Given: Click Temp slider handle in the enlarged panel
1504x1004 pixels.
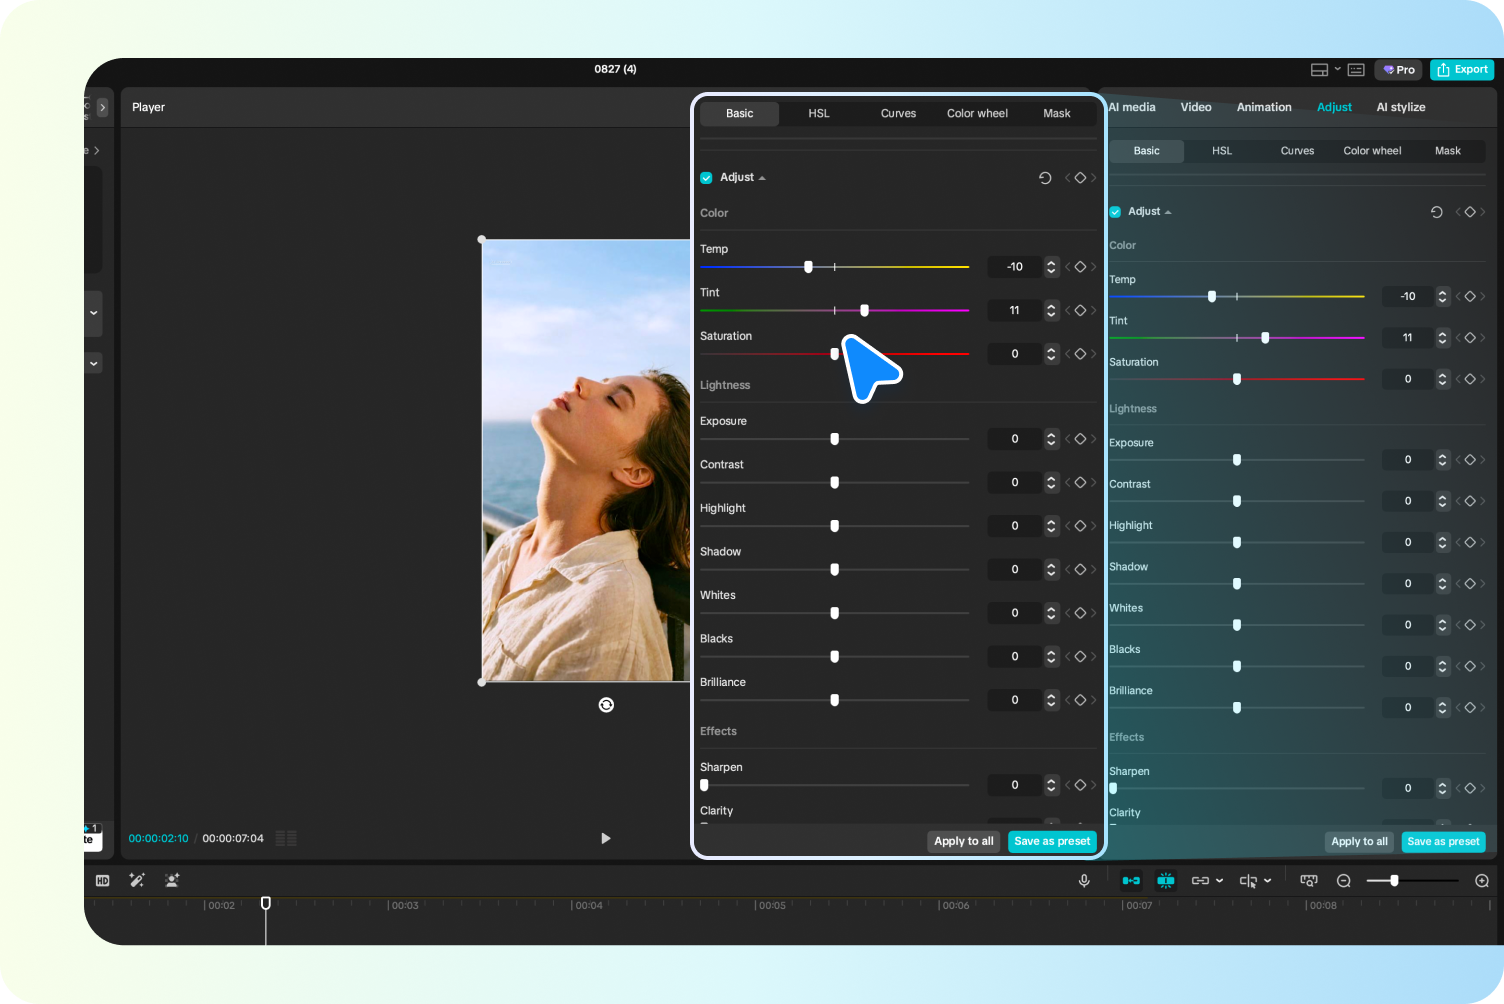Looking at the screenshot, I should (808, 267).
